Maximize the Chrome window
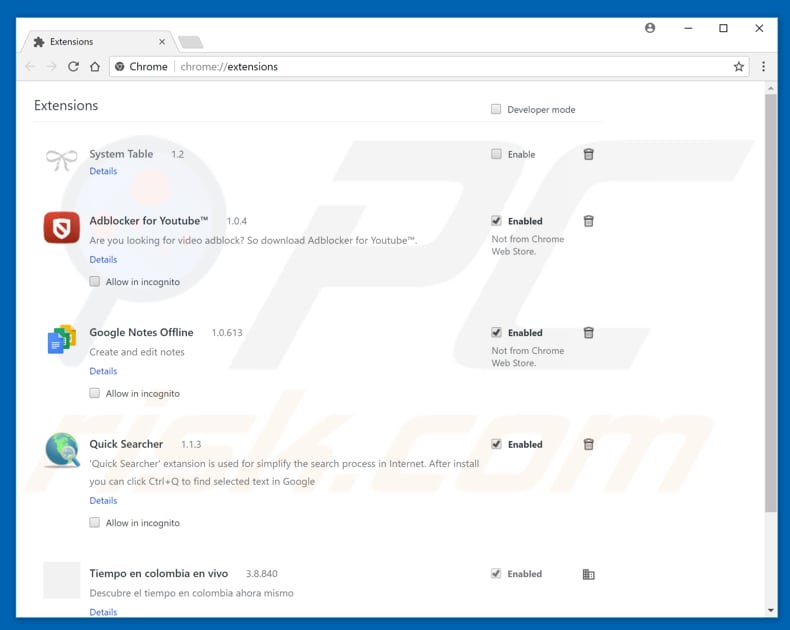This screenshot has width=790, height=630. pos(723,28)
